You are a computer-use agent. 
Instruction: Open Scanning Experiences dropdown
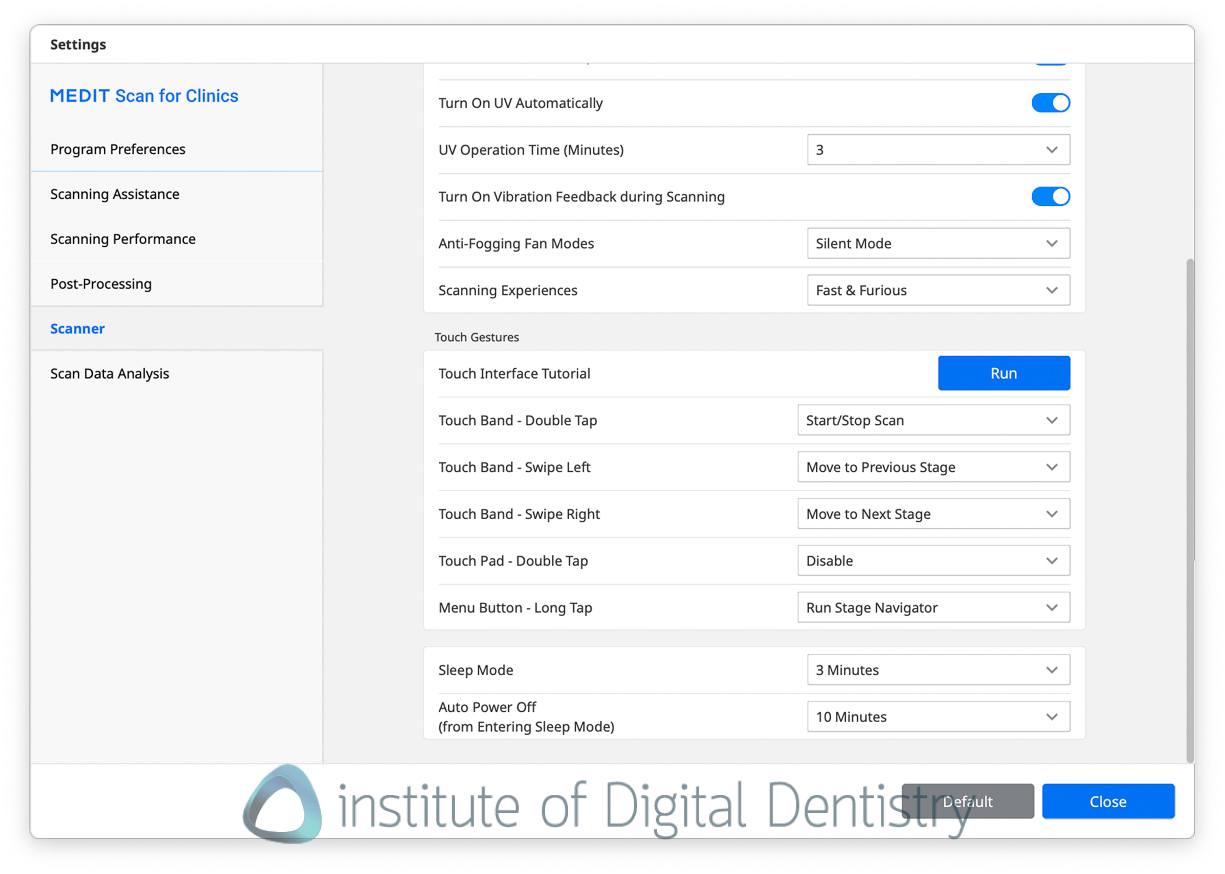click(937, 290)
